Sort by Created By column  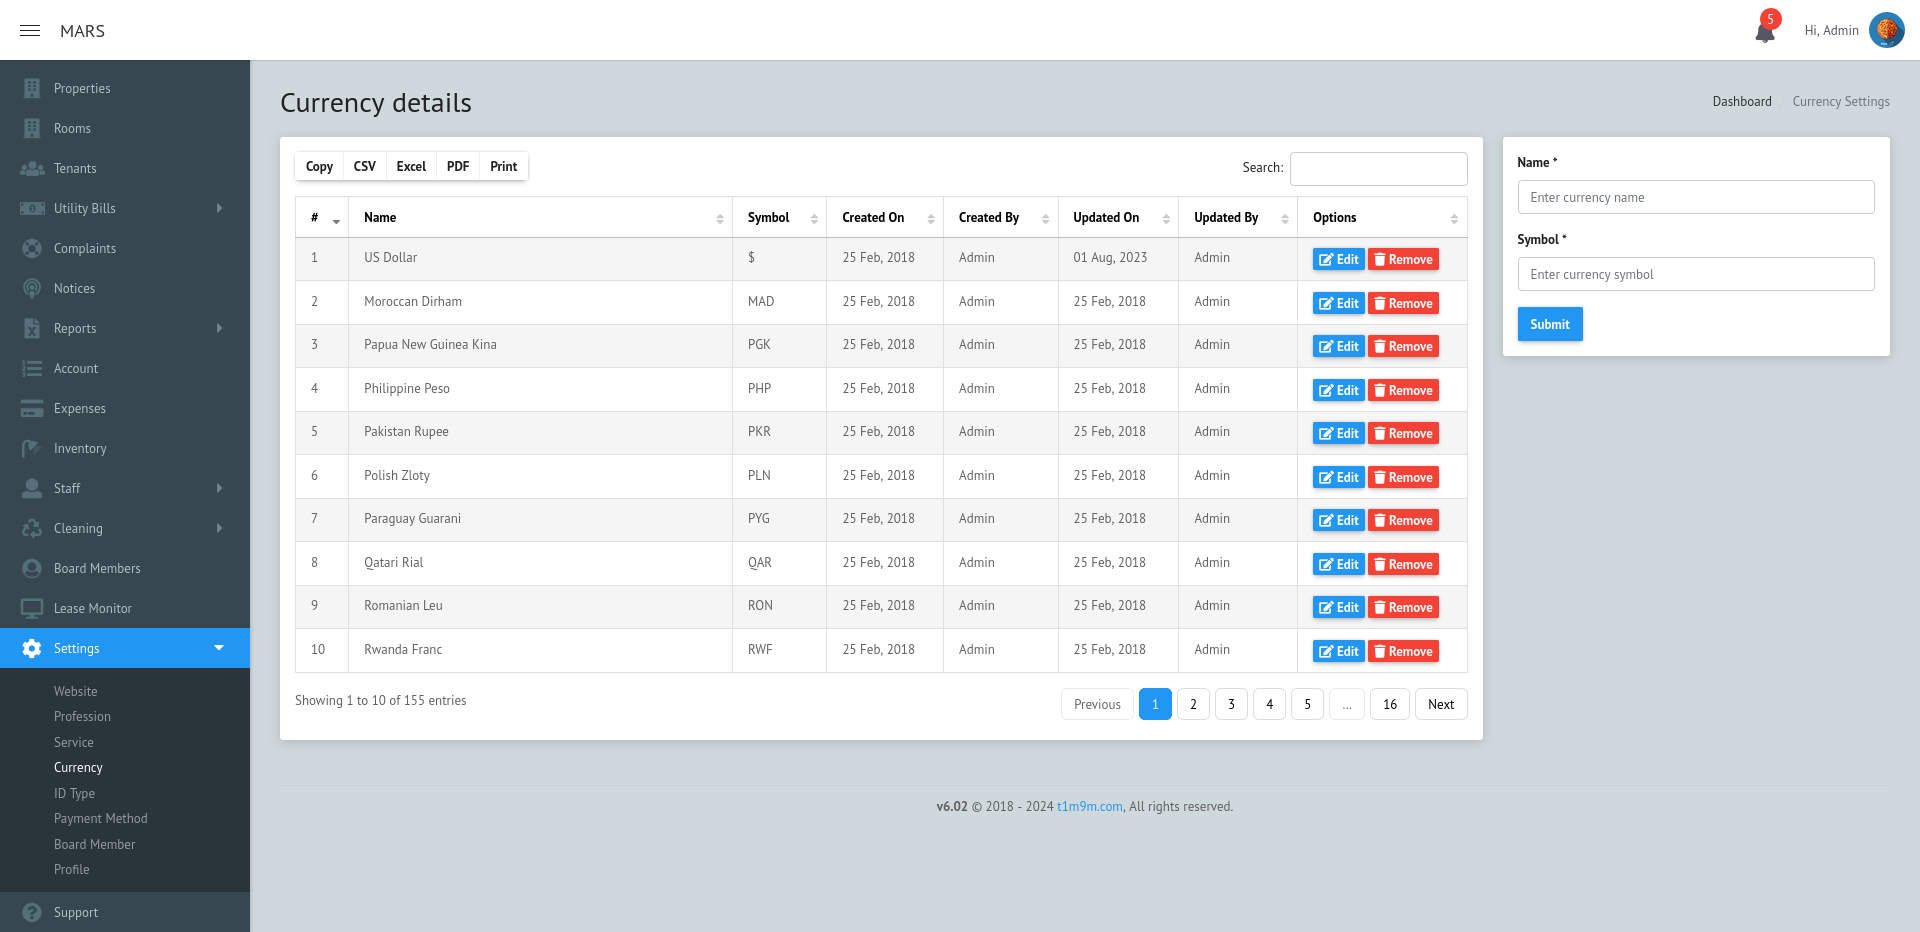(x=1000, y=217)
